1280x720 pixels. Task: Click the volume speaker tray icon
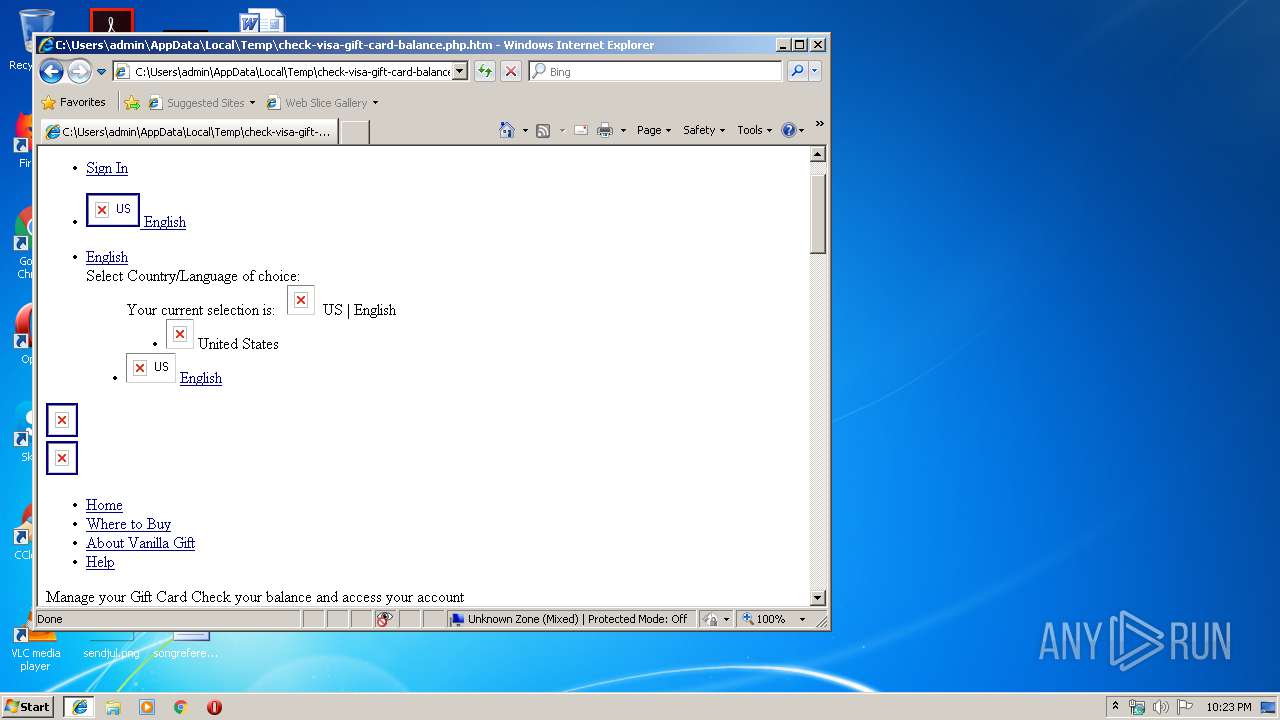[x=1161, y=707]
